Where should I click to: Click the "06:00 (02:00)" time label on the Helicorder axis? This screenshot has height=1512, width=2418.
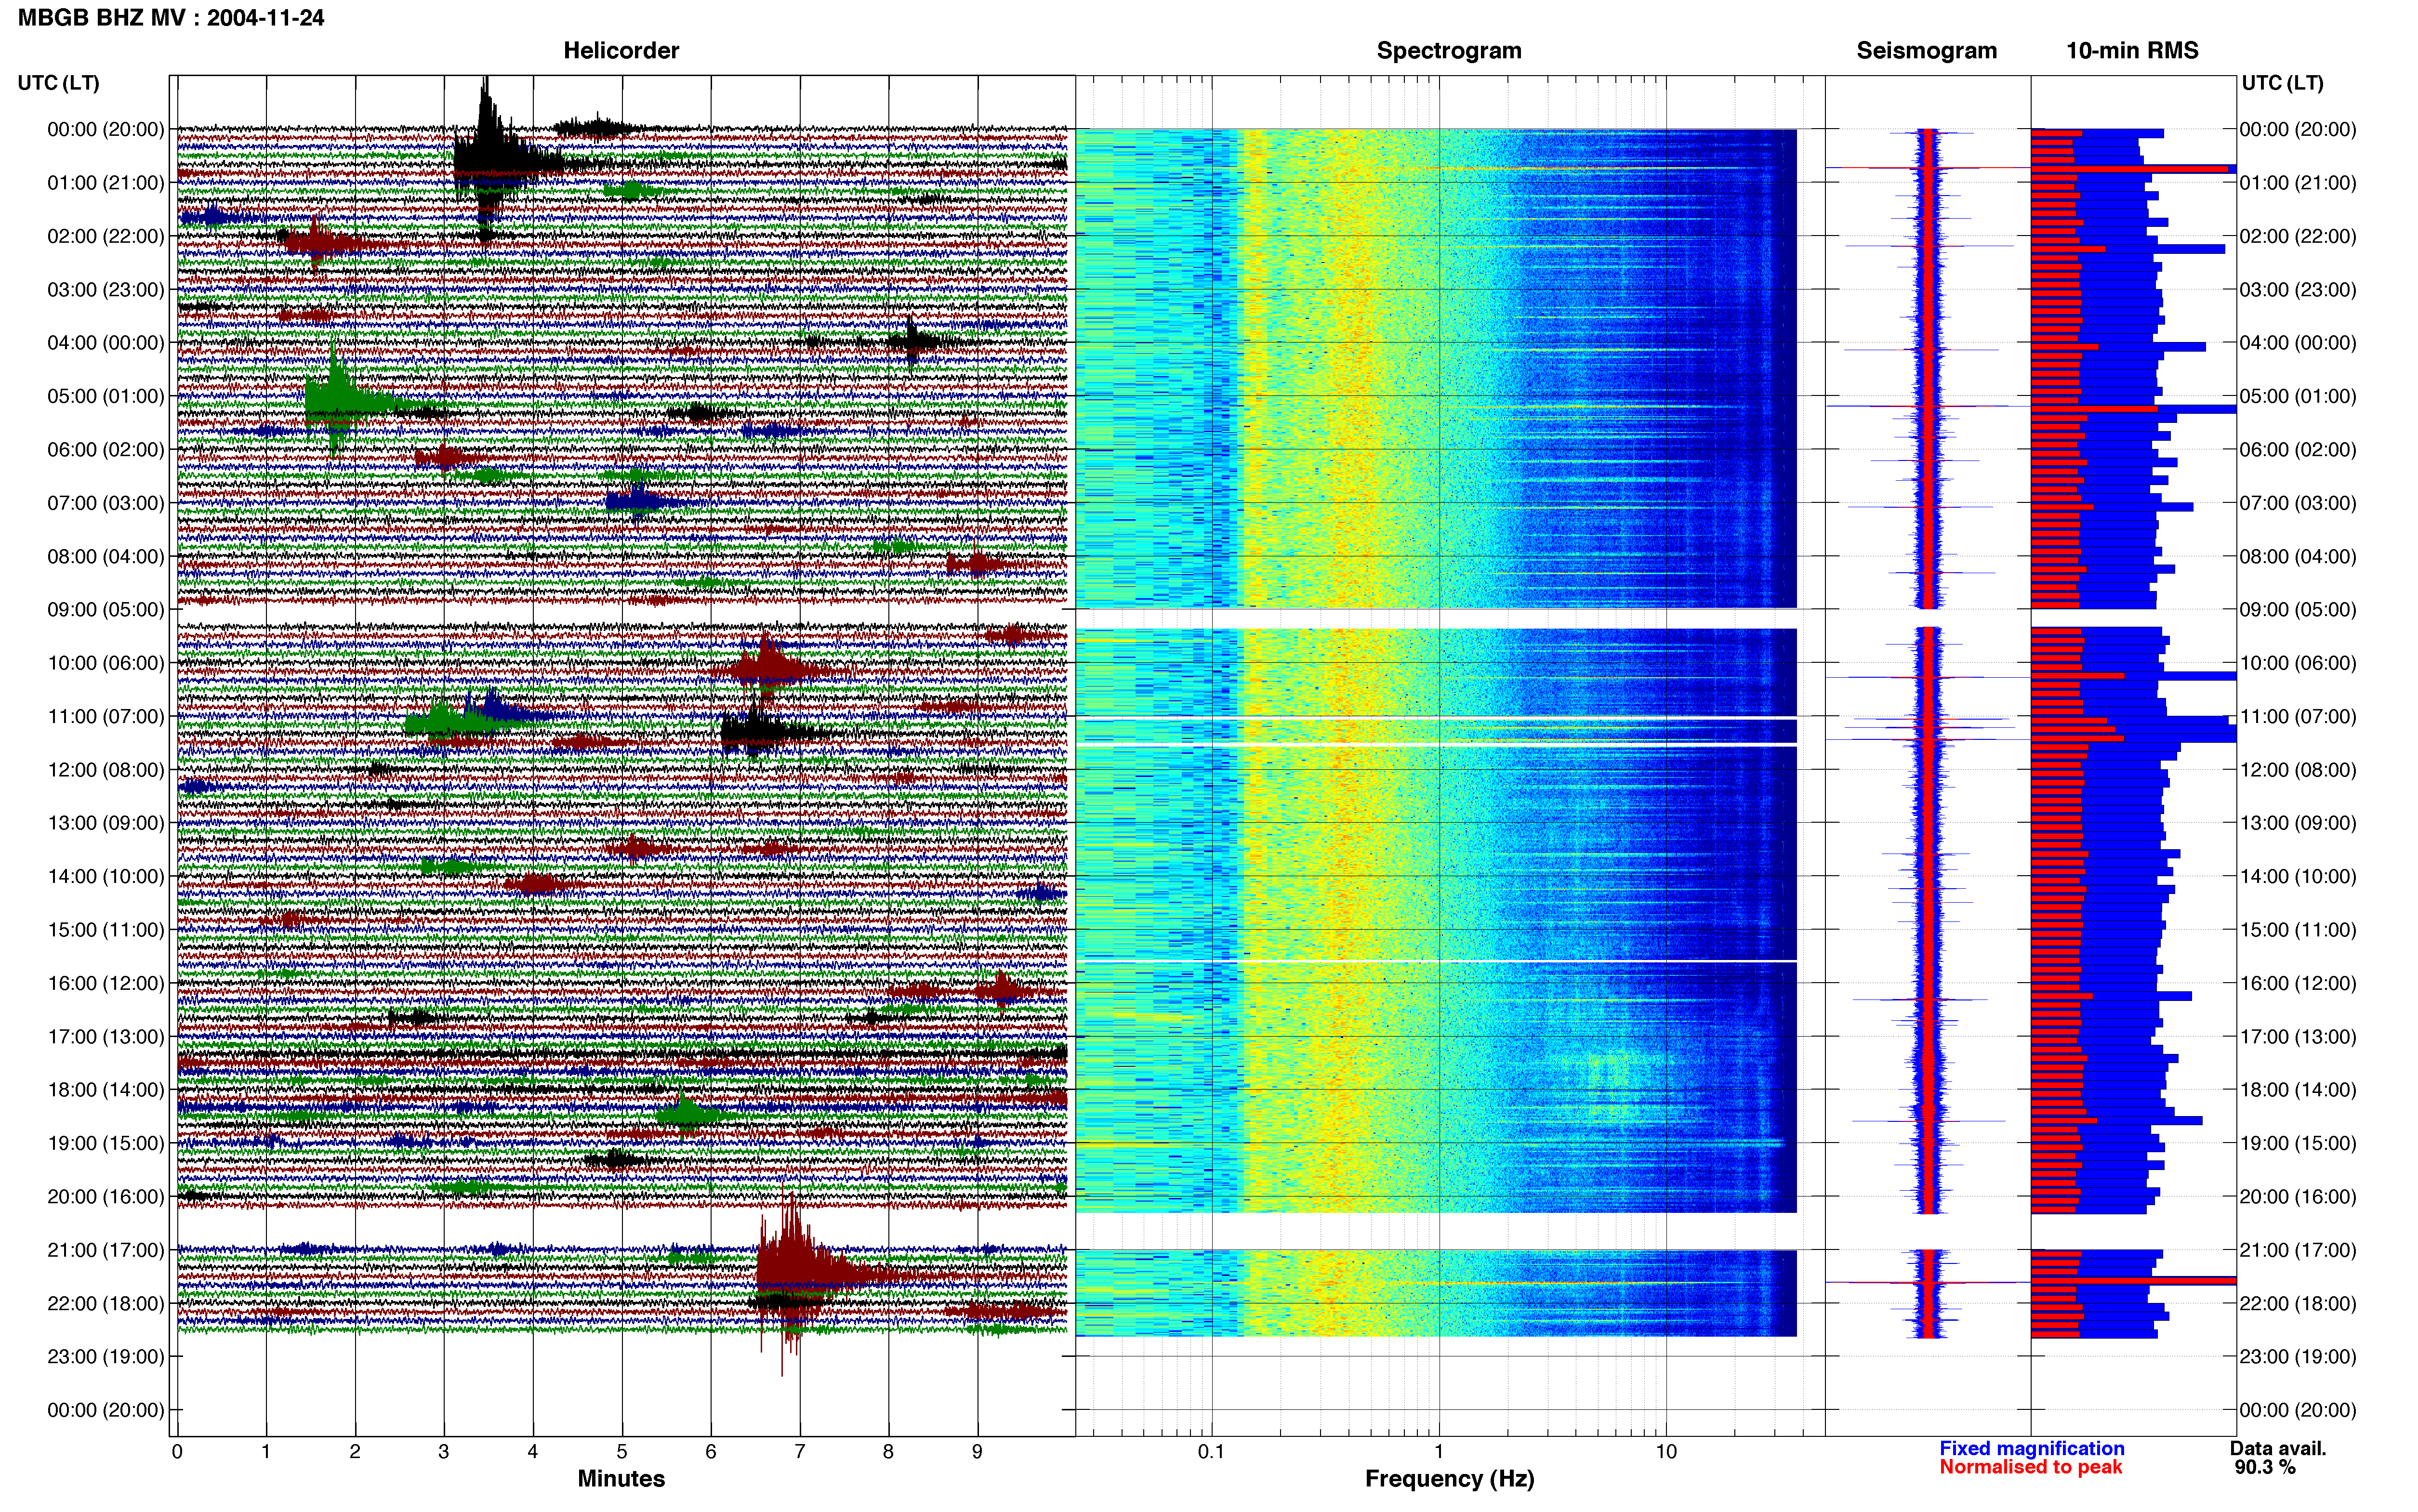[105, 450]
